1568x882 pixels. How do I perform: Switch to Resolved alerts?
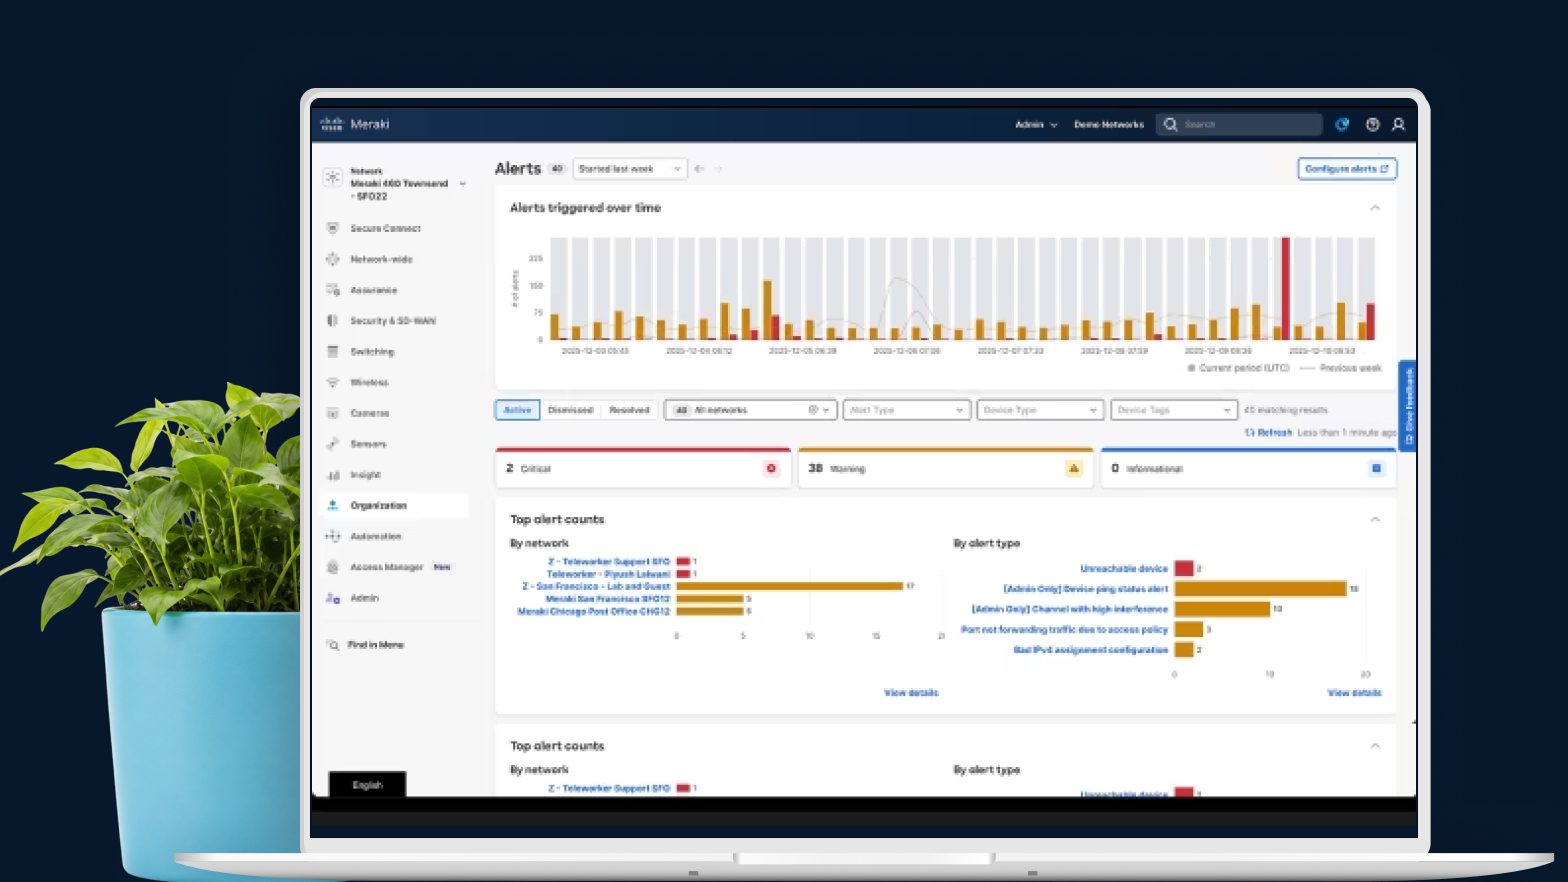pyautogui.click(x=629, y=410)
